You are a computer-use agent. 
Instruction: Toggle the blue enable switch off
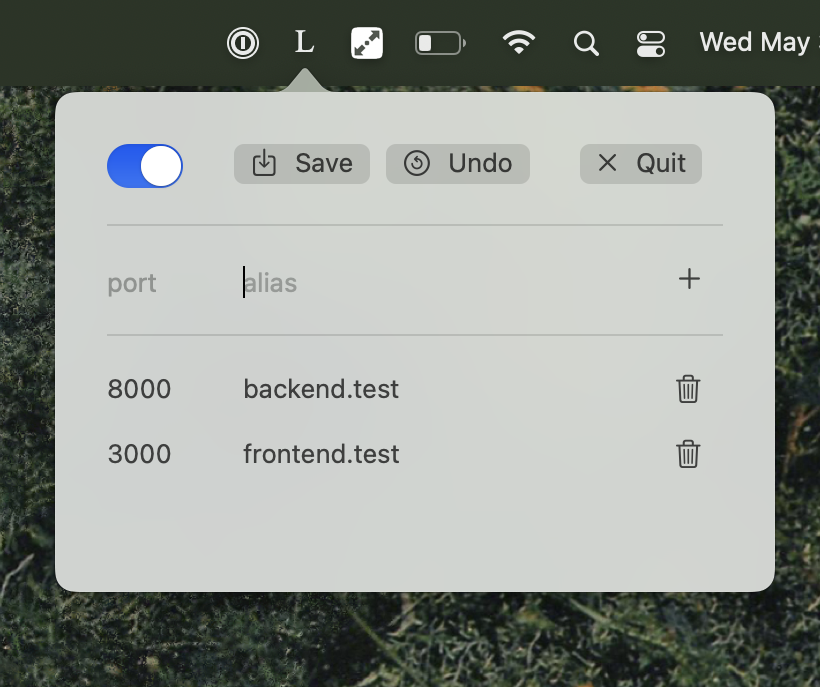pos(145,166)
